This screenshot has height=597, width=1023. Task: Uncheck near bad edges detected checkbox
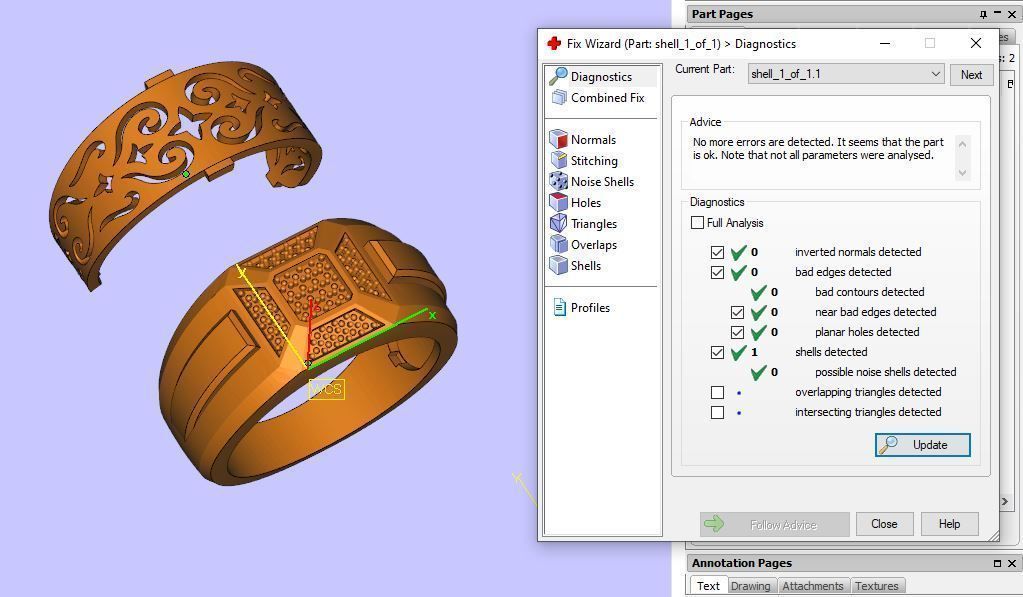pyautogui.click(x=737, y=312)
